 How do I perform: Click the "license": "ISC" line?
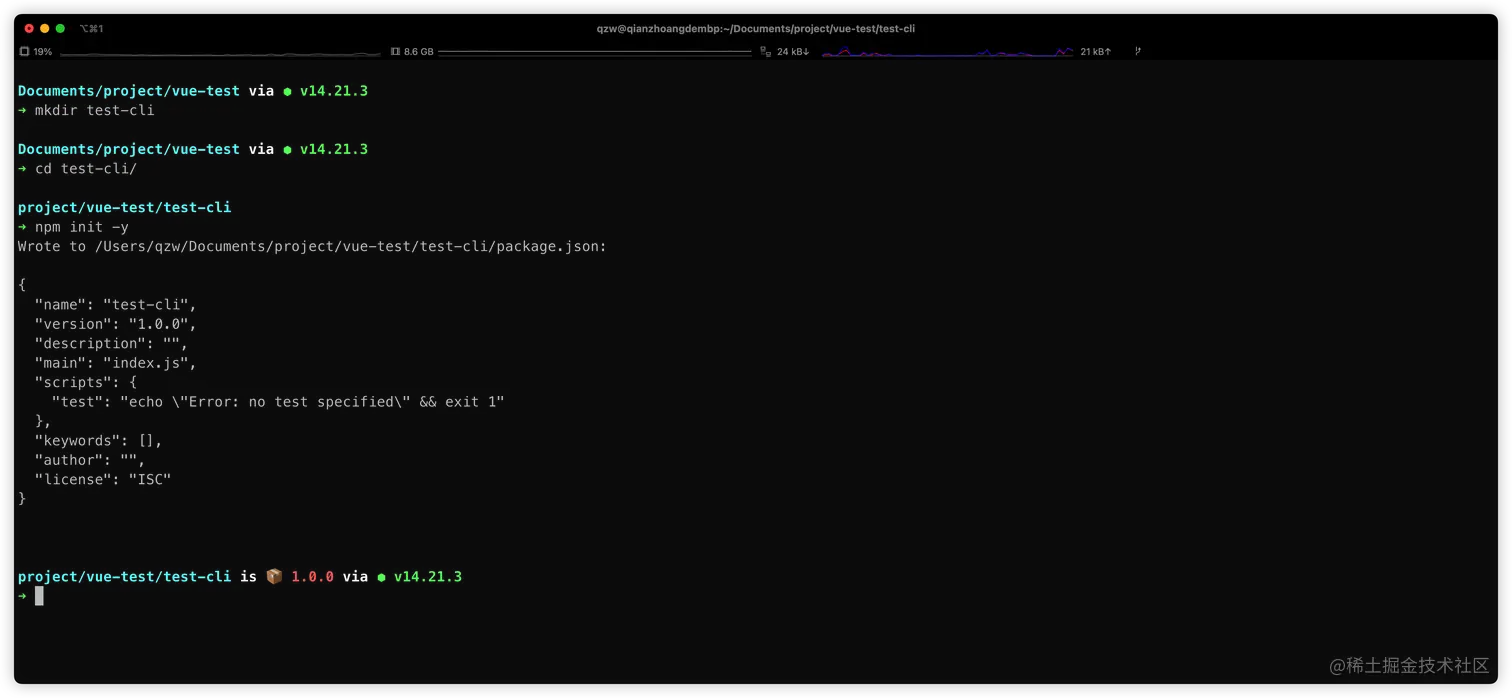click(103, 480)
